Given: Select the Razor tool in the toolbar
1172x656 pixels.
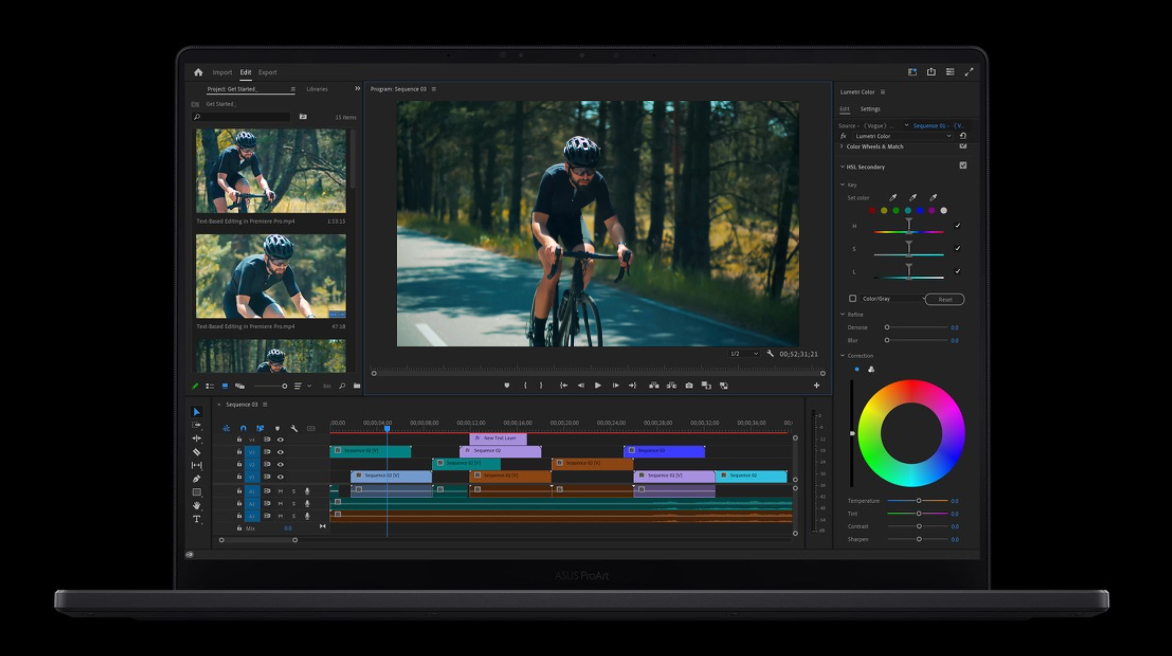Looking at the screenshot, I should pyautogui.click(x=196, y=452).
